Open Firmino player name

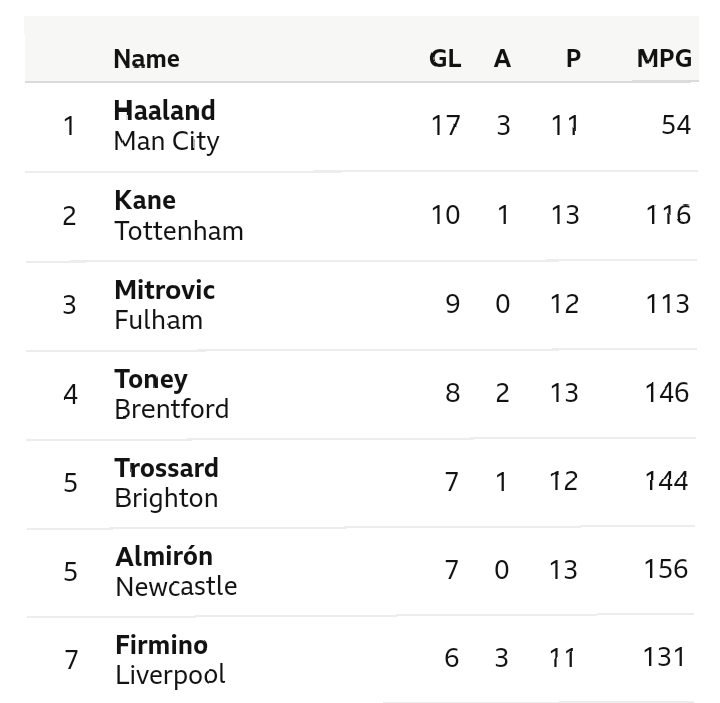coord(162,645)
